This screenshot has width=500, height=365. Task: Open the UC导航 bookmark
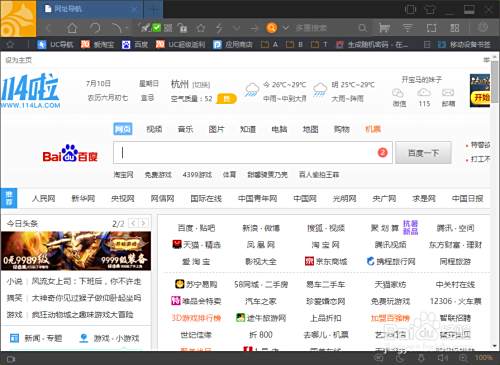[x=55, y=44]
